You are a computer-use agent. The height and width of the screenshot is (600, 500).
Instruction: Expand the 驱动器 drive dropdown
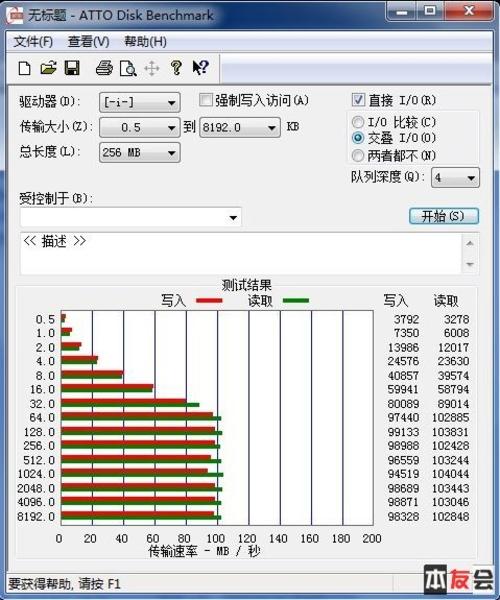click(140, 102)
